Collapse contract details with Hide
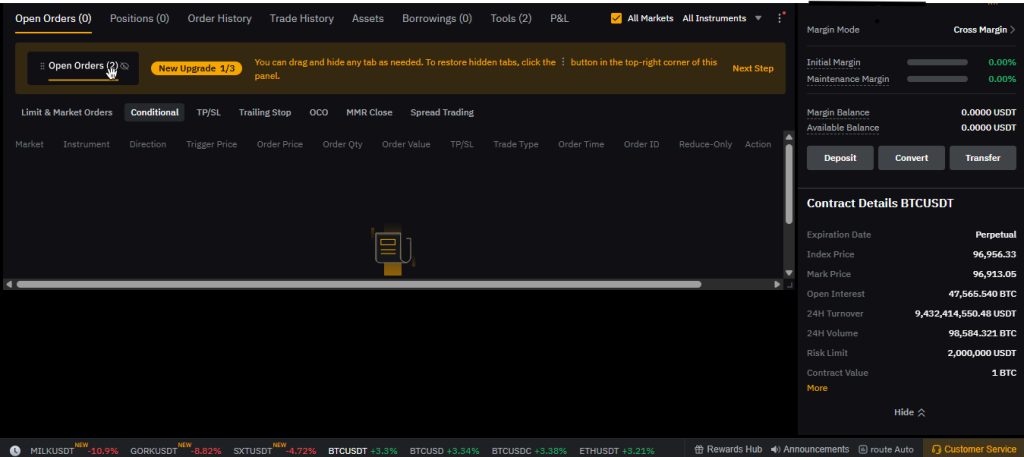Image resolution: width=1024 pixels, height=457 pixels. tap(910, 413)
